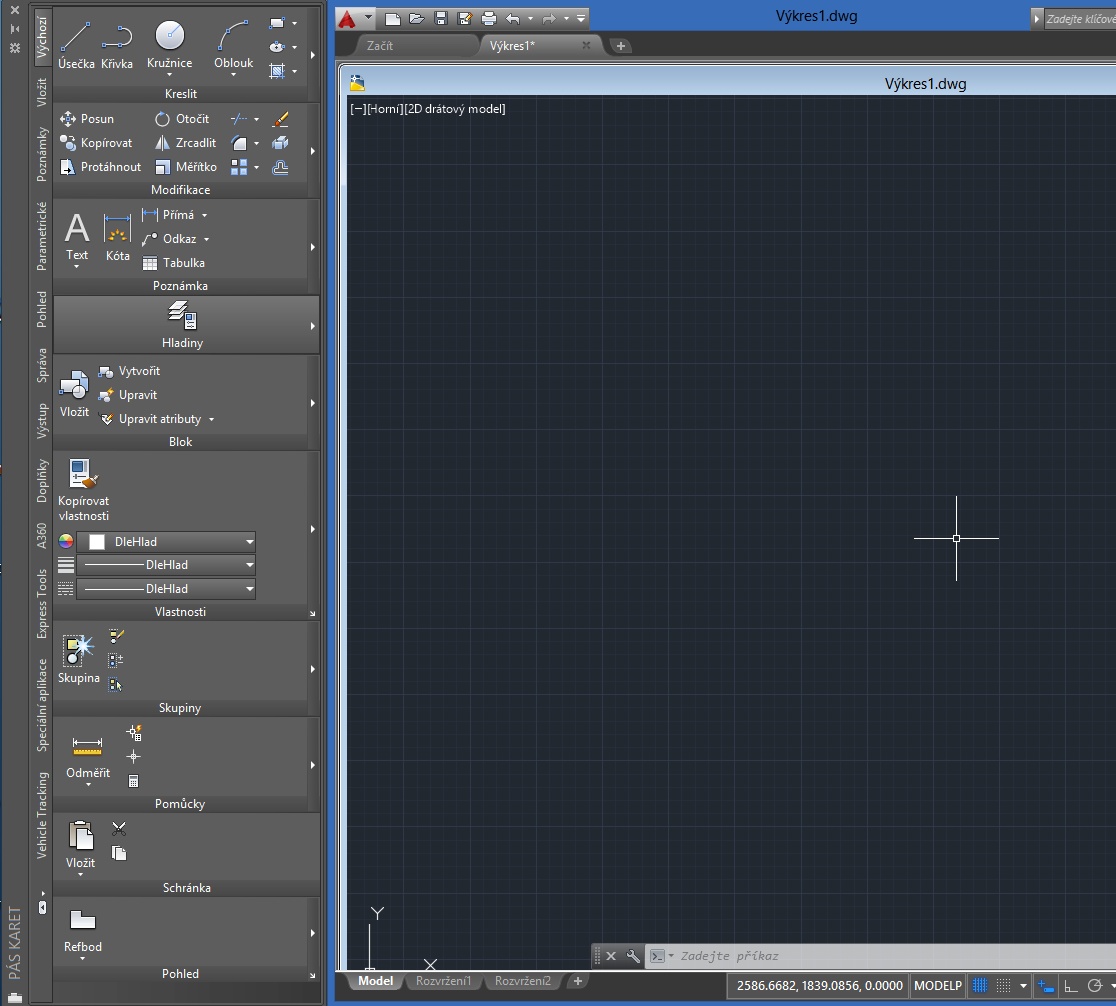The image size is (1116, 1006).
Task: Toggle MODELP model space button
Action: [x=937, y=986]
